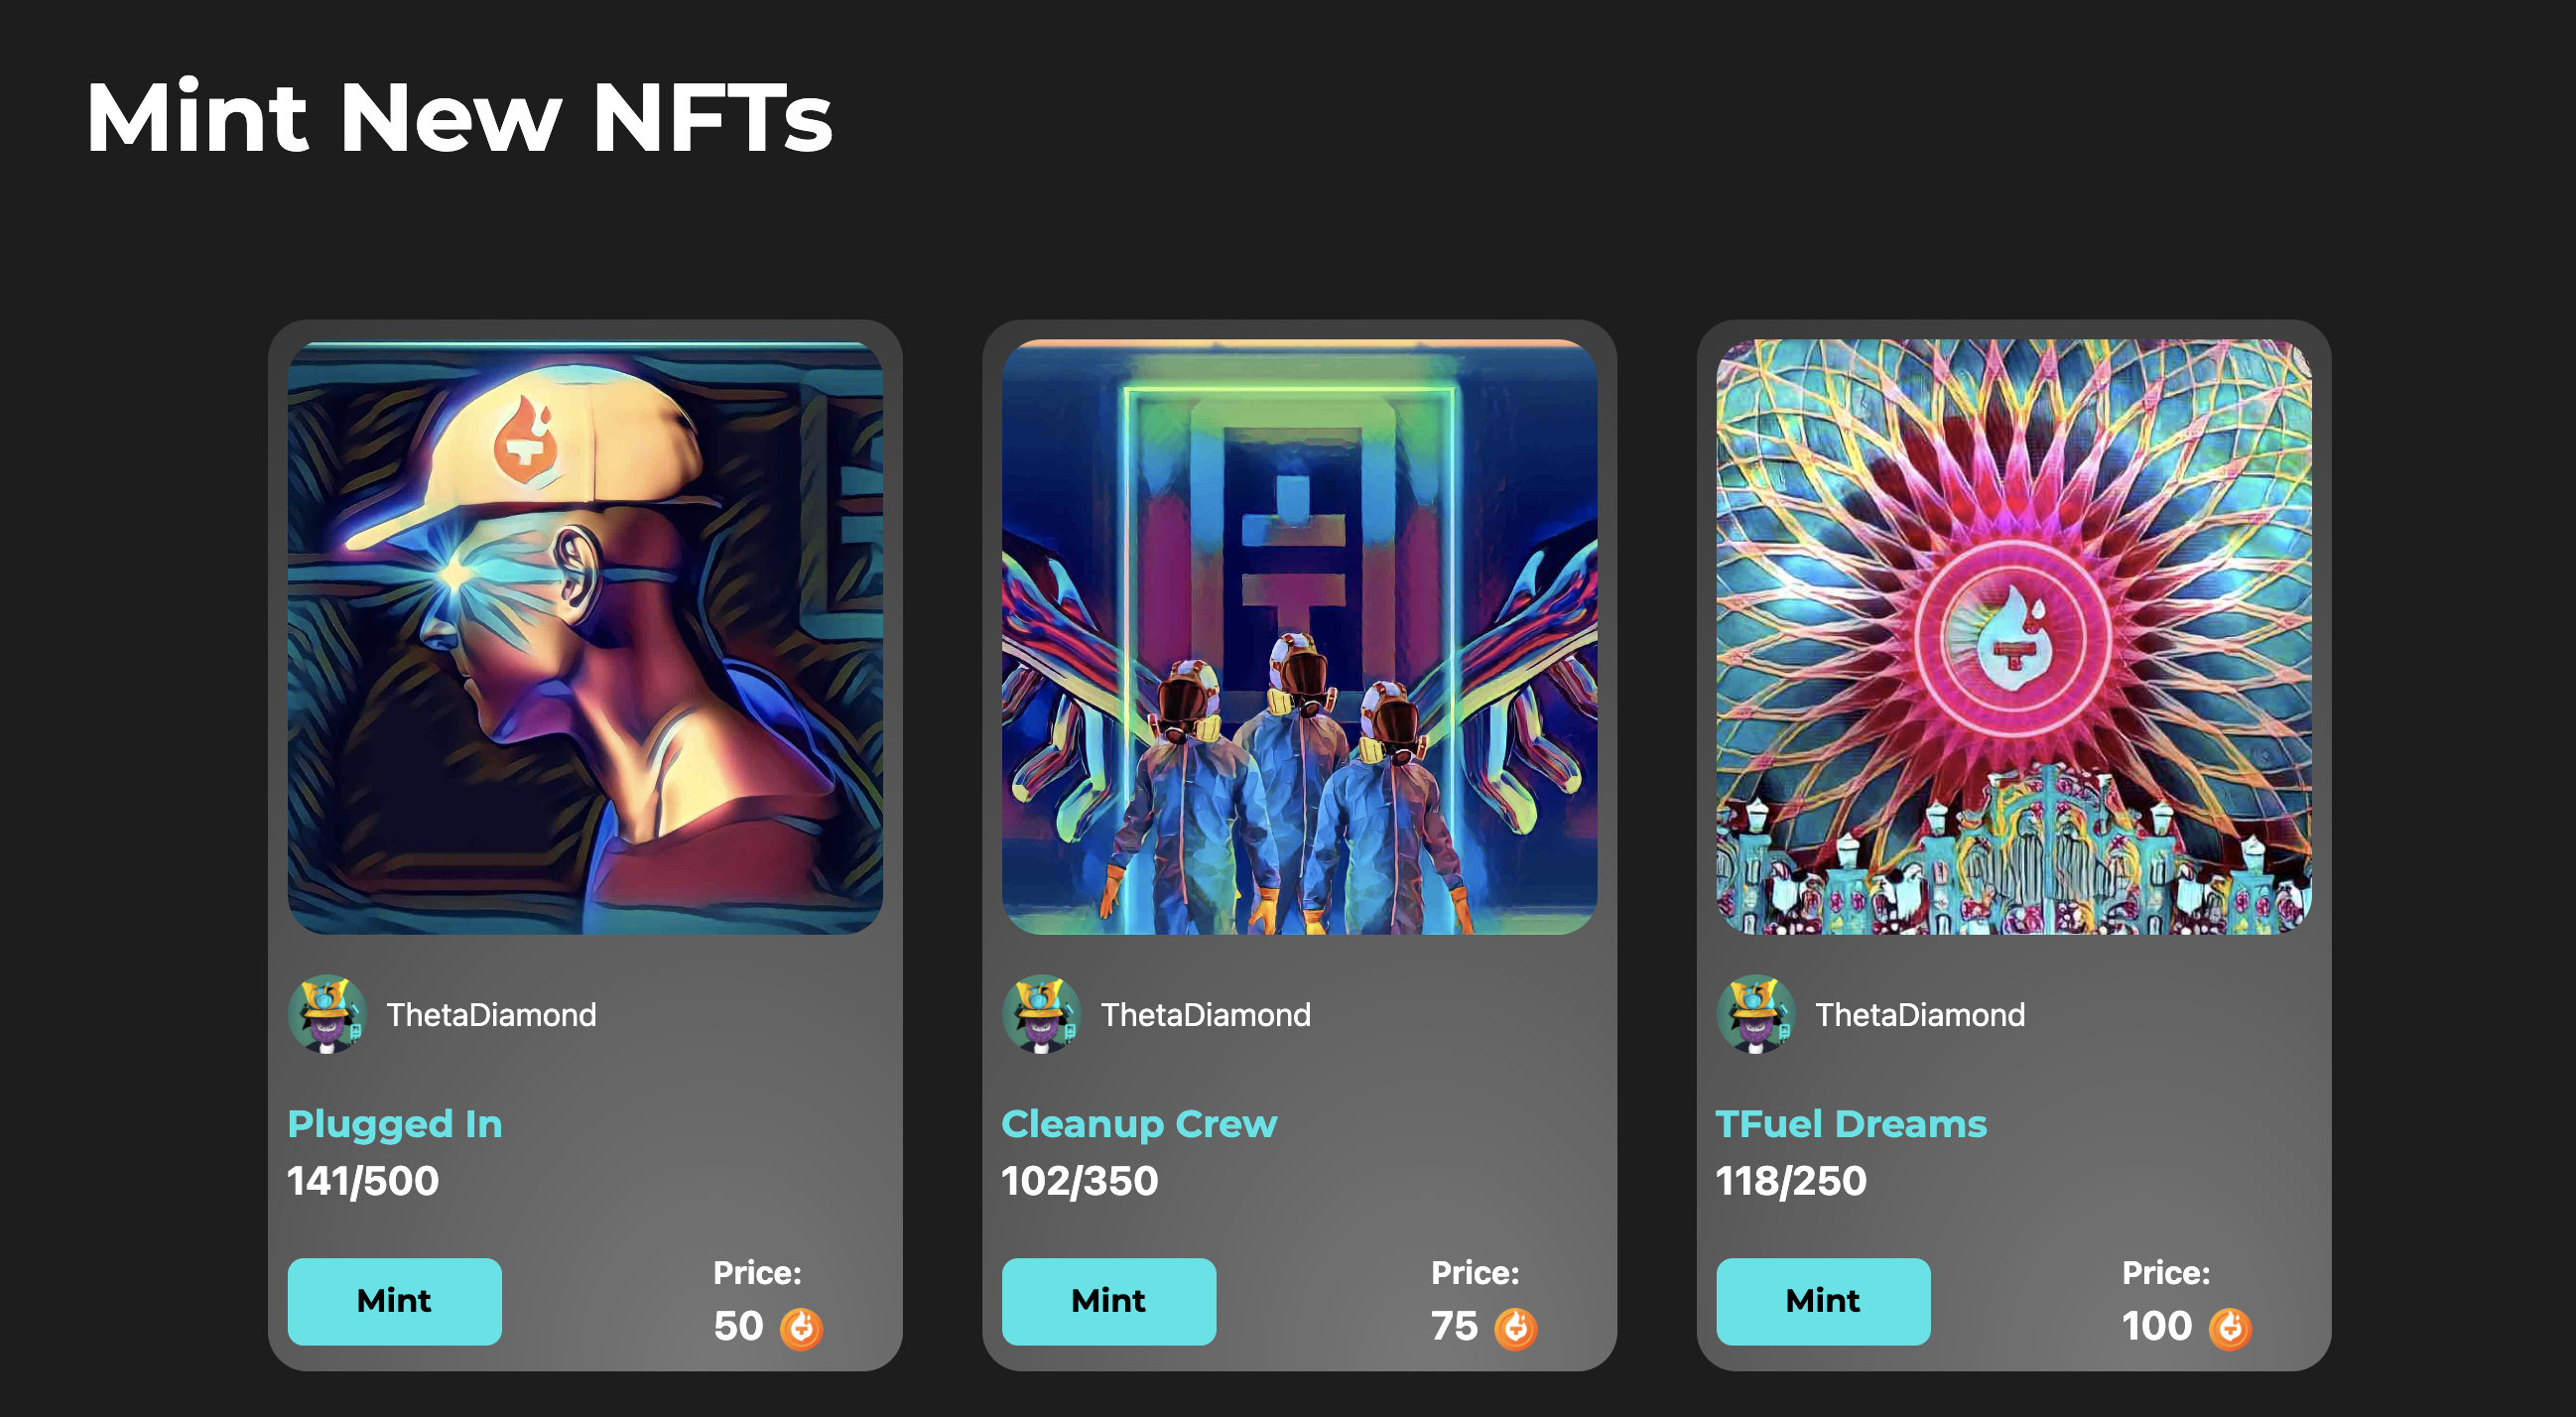Click the 141/500 supply count

(363, 1181)
